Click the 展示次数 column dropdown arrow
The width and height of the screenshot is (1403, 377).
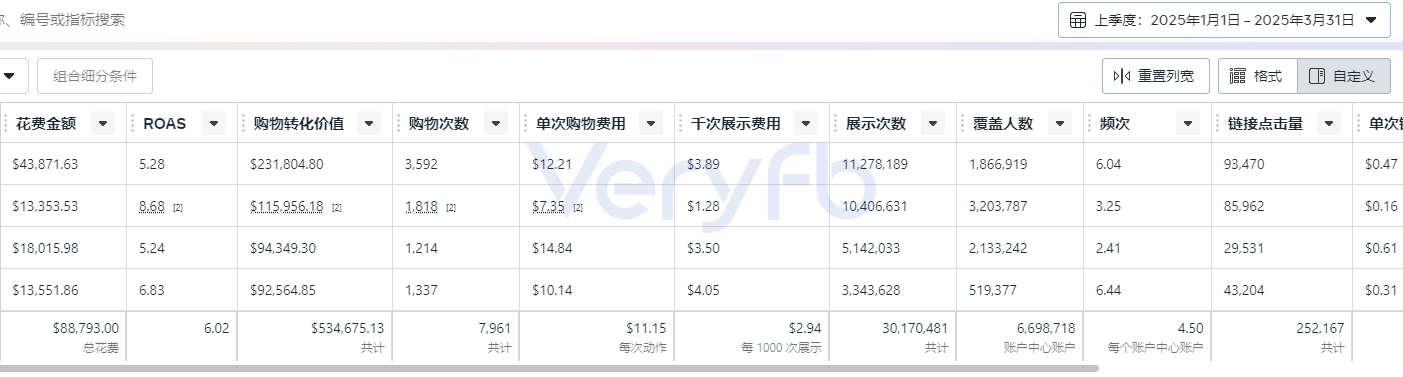tap(933, 123)
